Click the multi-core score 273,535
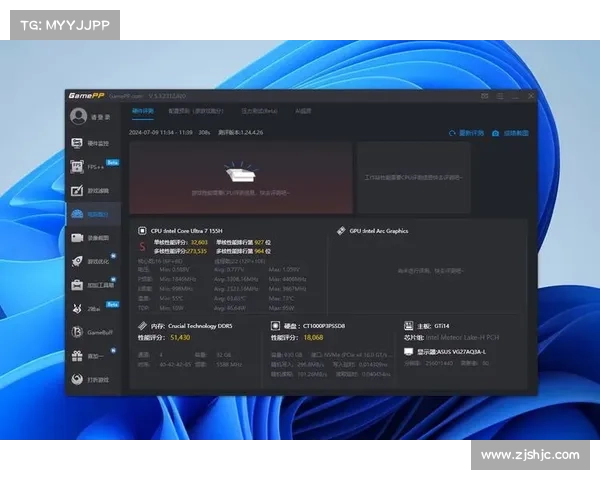Screen dimensions: 600x480 tap(197, 251)
